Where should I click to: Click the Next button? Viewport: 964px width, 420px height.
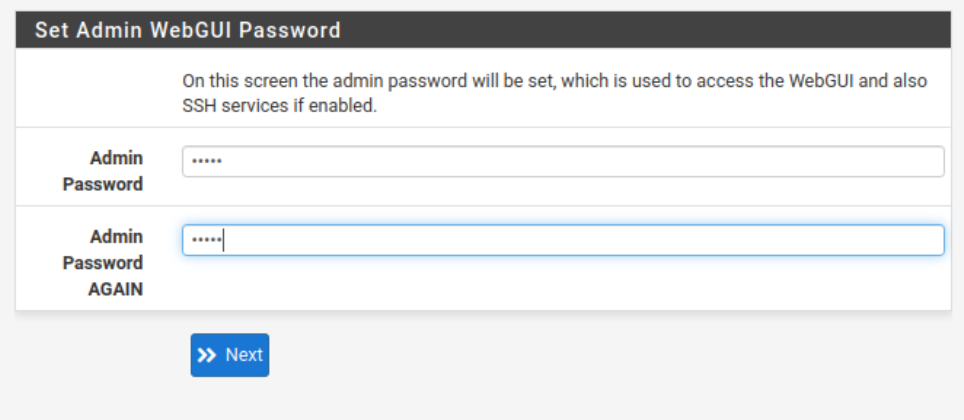tap(230, 355)
